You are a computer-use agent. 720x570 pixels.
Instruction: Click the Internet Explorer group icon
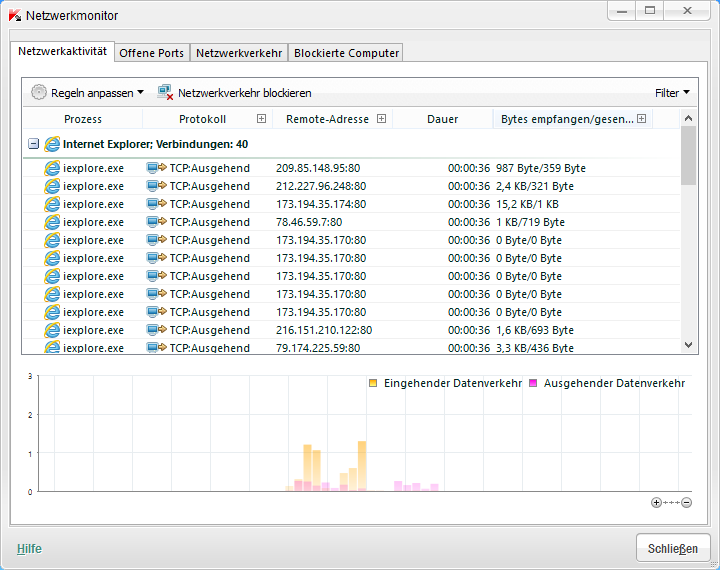coord(52,144)
